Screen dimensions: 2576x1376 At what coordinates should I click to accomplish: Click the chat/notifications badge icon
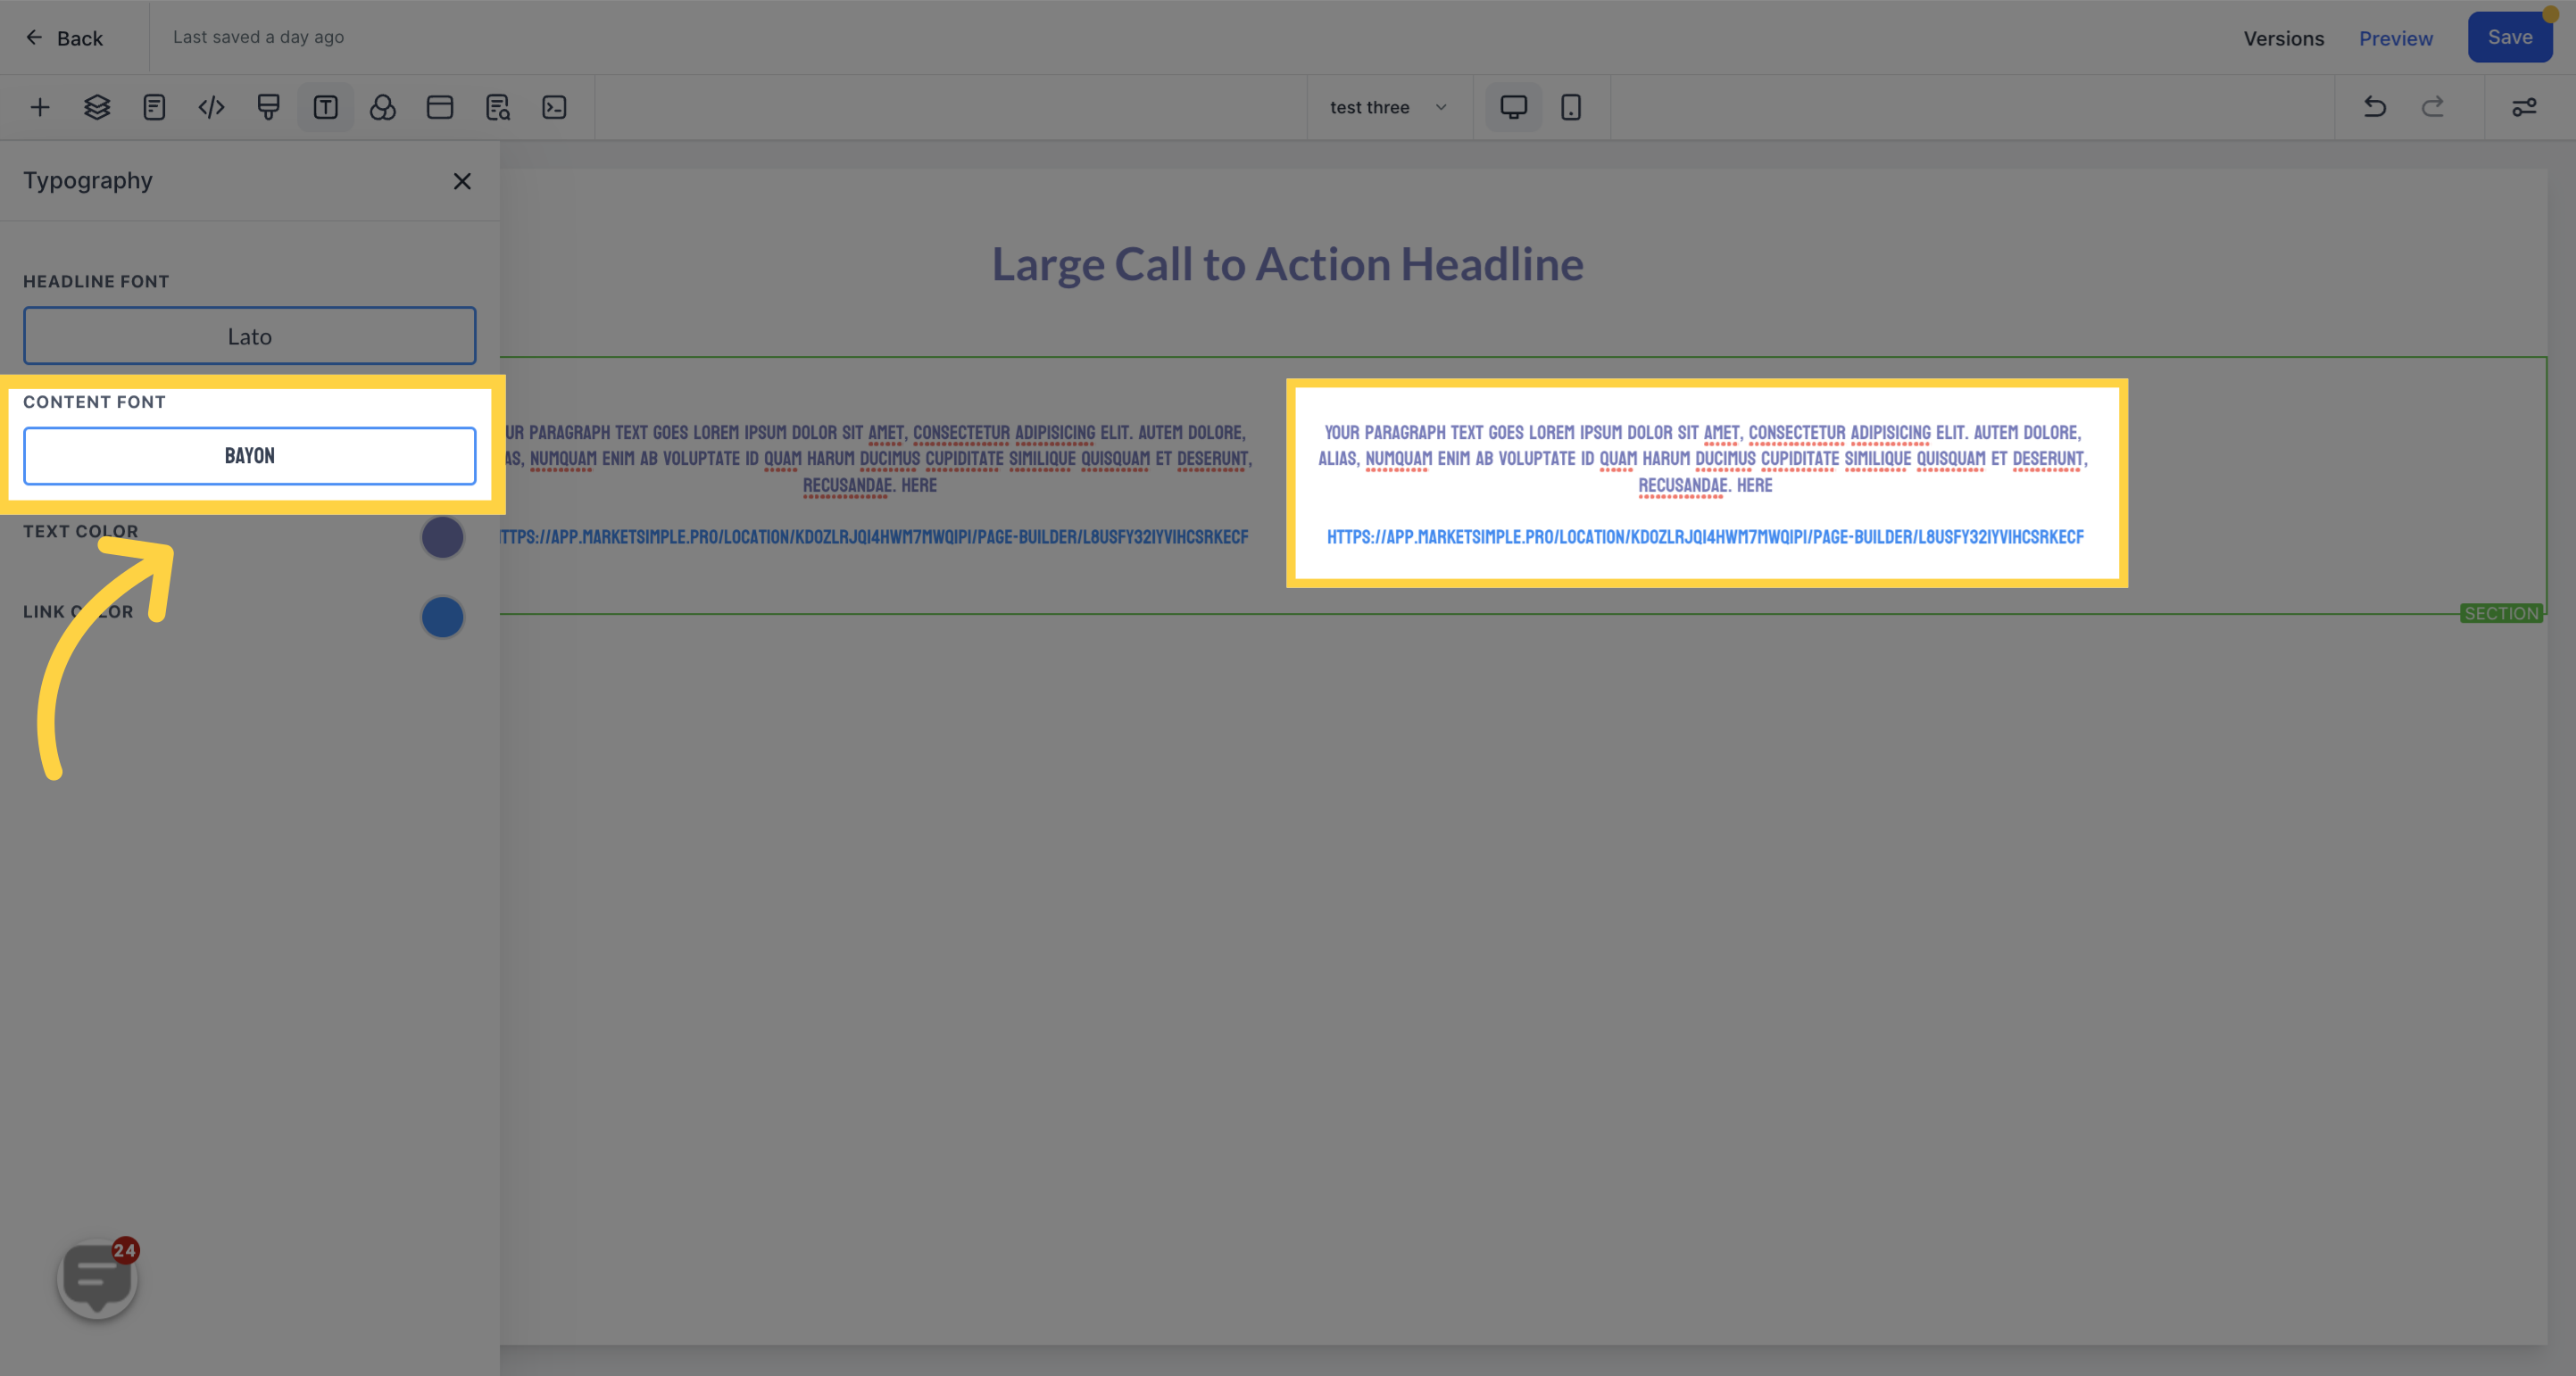point(96,1279)
